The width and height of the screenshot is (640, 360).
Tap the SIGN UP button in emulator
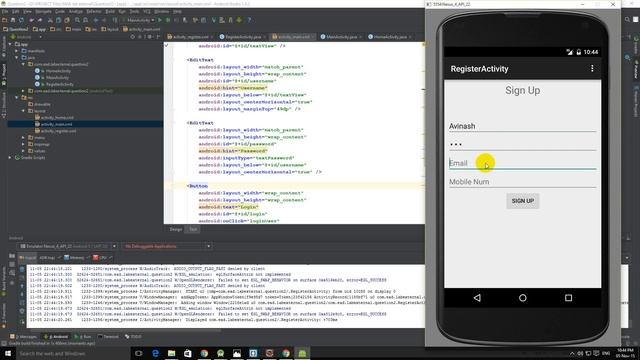pyautogui.click(x=523, y=201)
